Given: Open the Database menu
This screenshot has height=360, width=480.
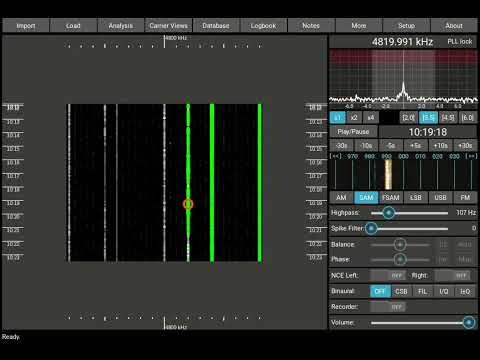Looking at the screenshot, I should point(216,26).
